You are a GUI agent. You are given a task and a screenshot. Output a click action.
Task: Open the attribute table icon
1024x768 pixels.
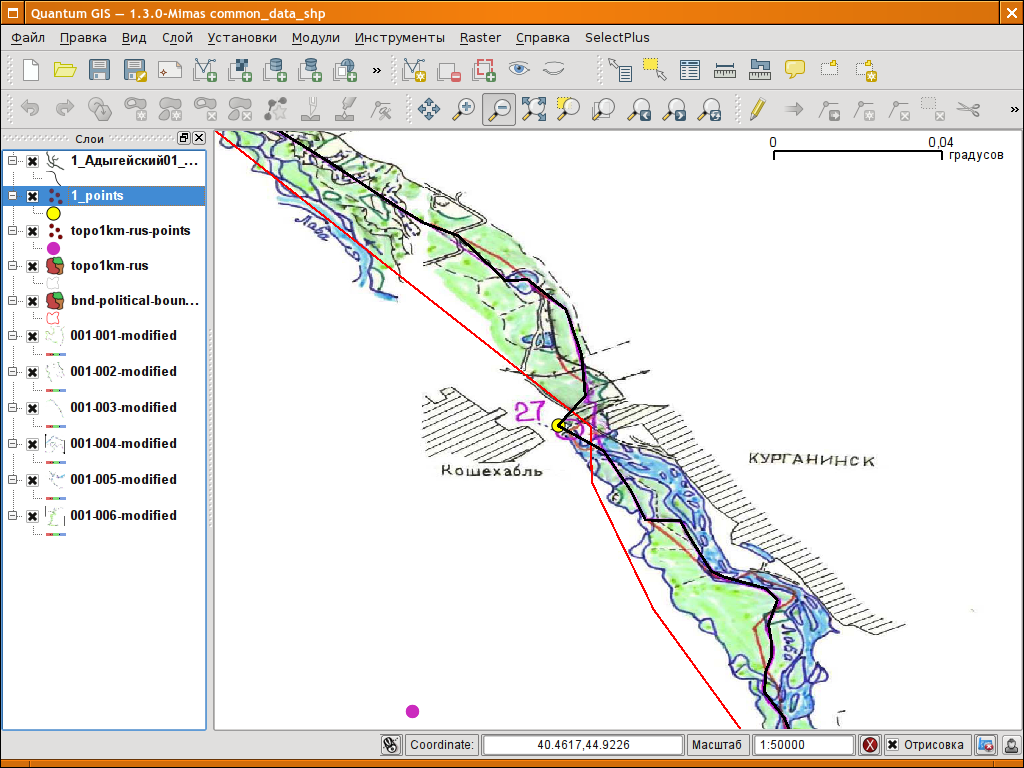click(690, 70)
